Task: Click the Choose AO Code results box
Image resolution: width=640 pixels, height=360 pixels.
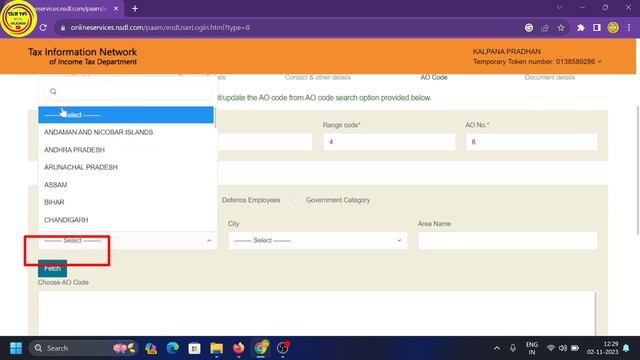Action: pos(317,313)
